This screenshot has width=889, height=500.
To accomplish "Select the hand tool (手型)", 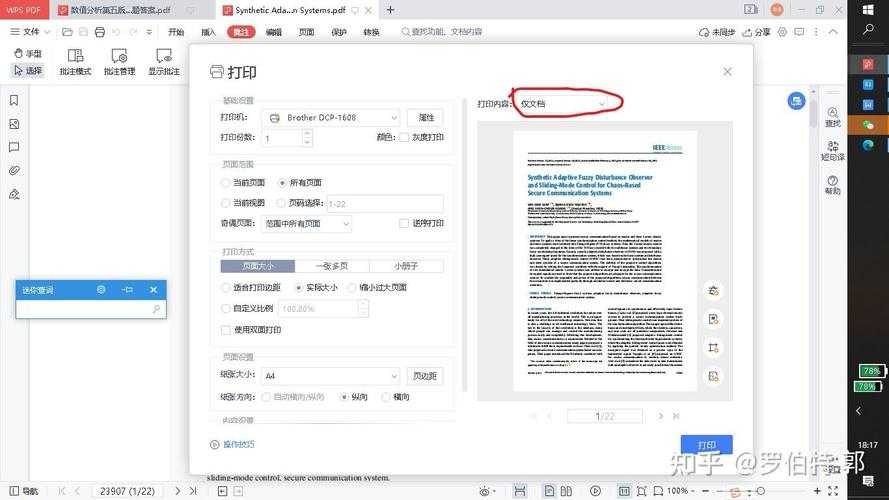I will point(28,53).
